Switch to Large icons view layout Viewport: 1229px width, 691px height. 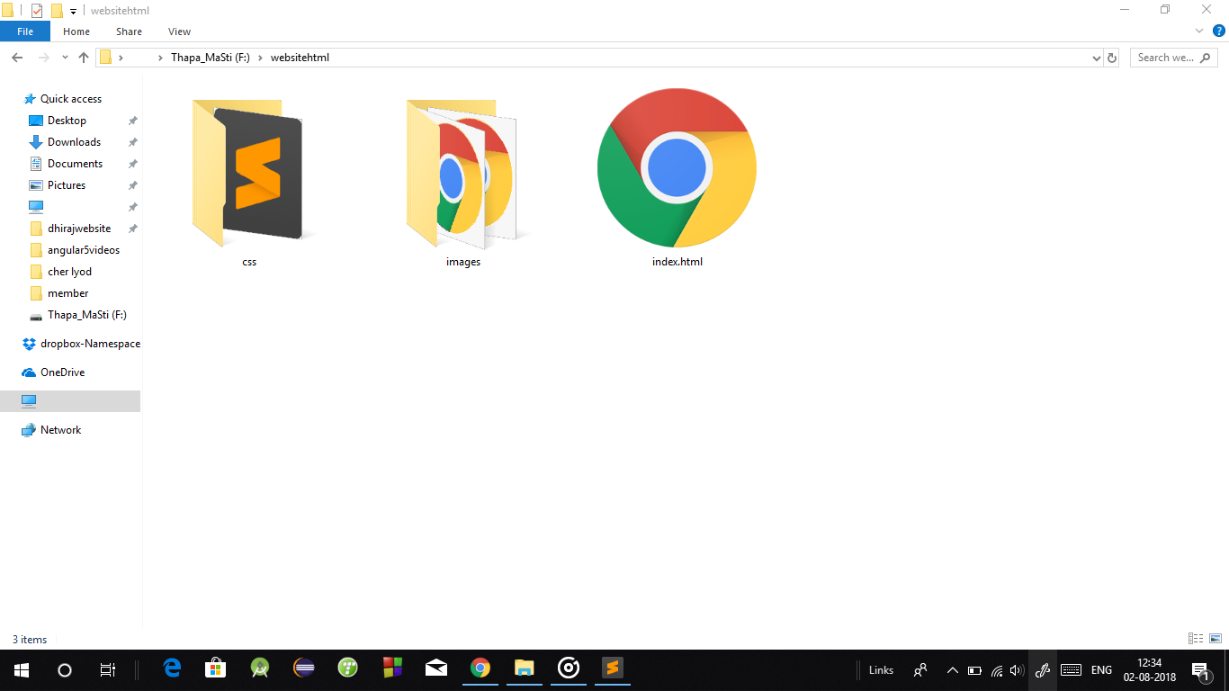(x=1215, y=639)
